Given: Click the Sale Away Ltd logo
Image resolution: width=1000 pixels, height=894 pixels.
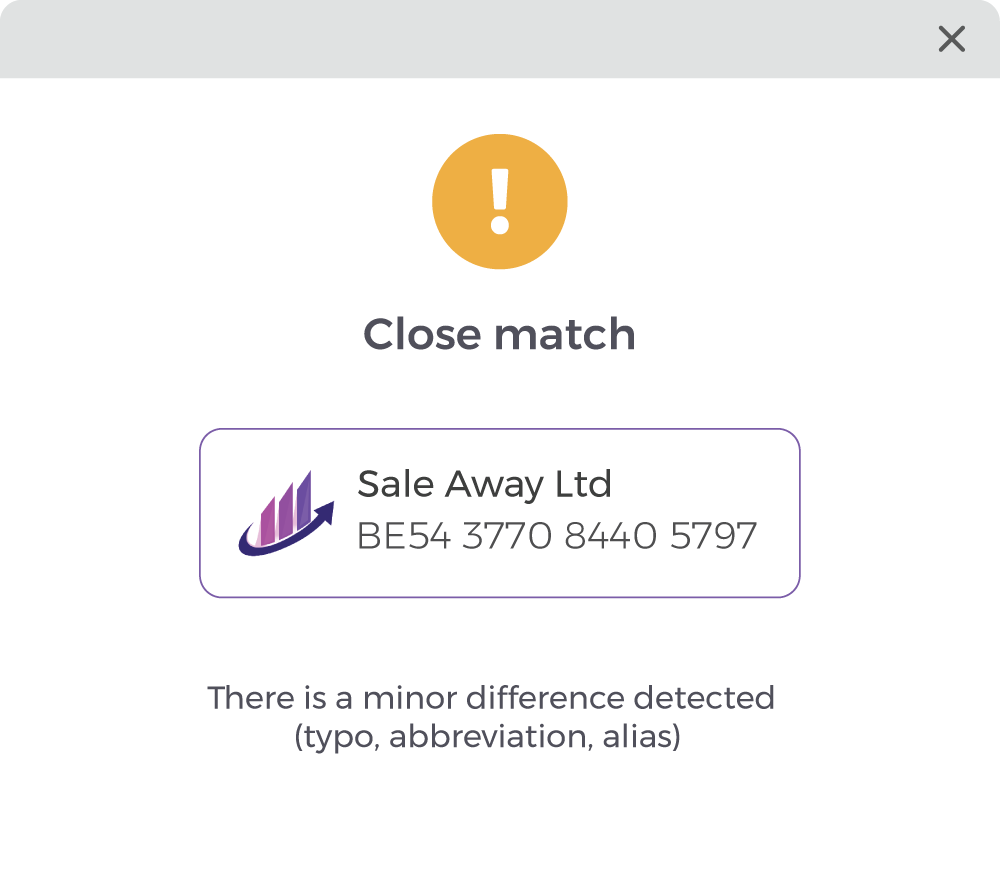Looking at the screenshot, I should pos(286,512).
